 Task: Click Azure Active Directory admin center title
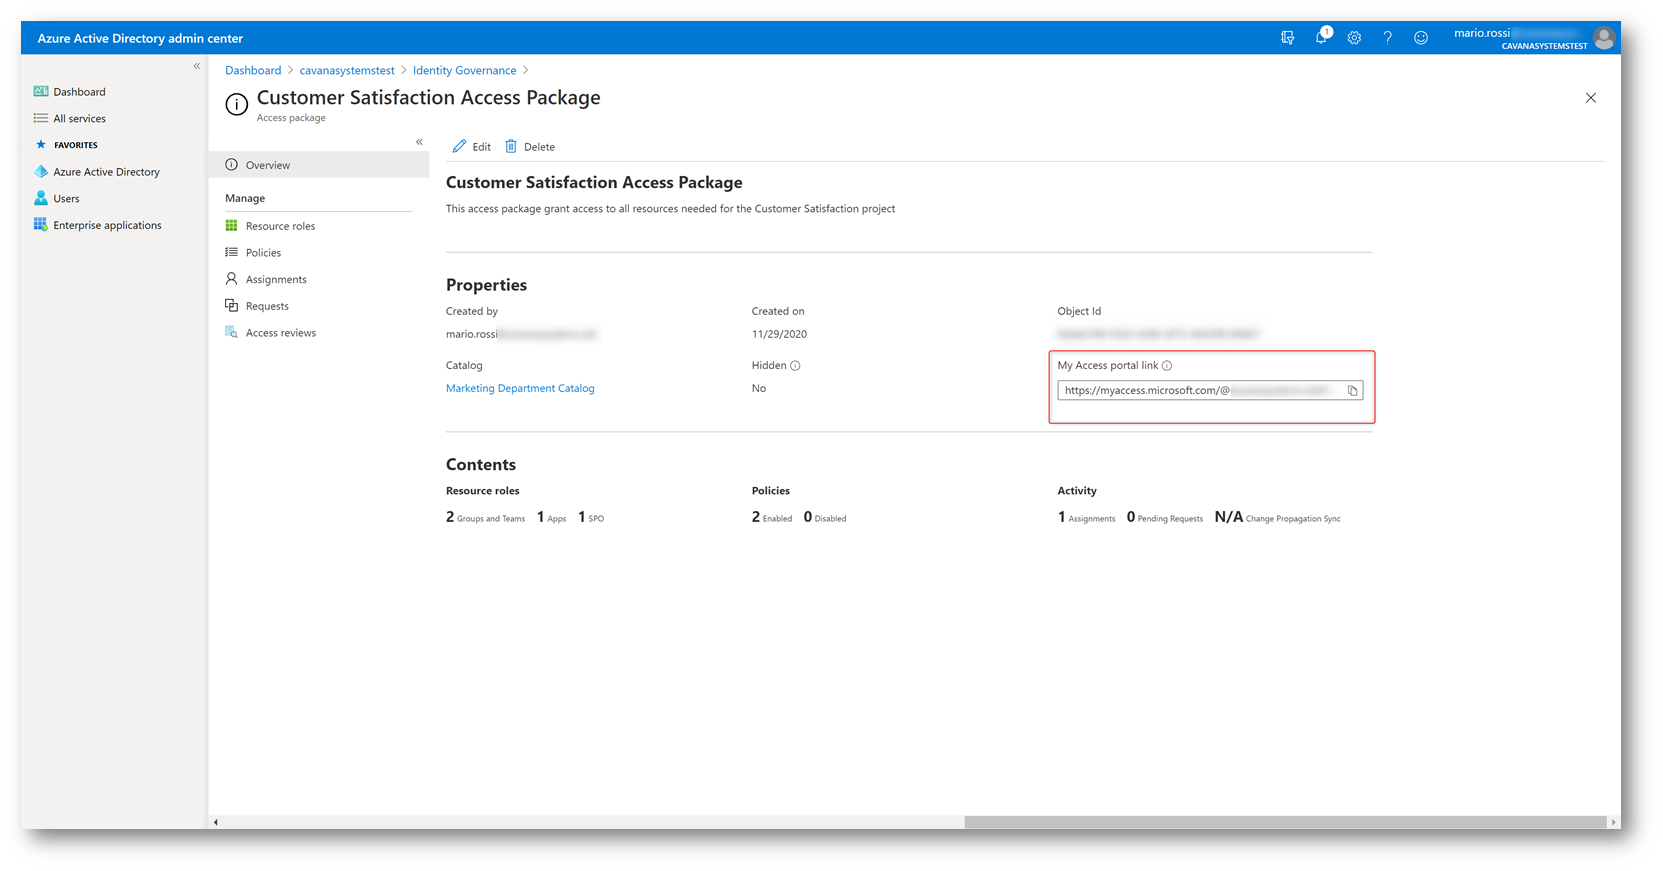tap(140, 39)
